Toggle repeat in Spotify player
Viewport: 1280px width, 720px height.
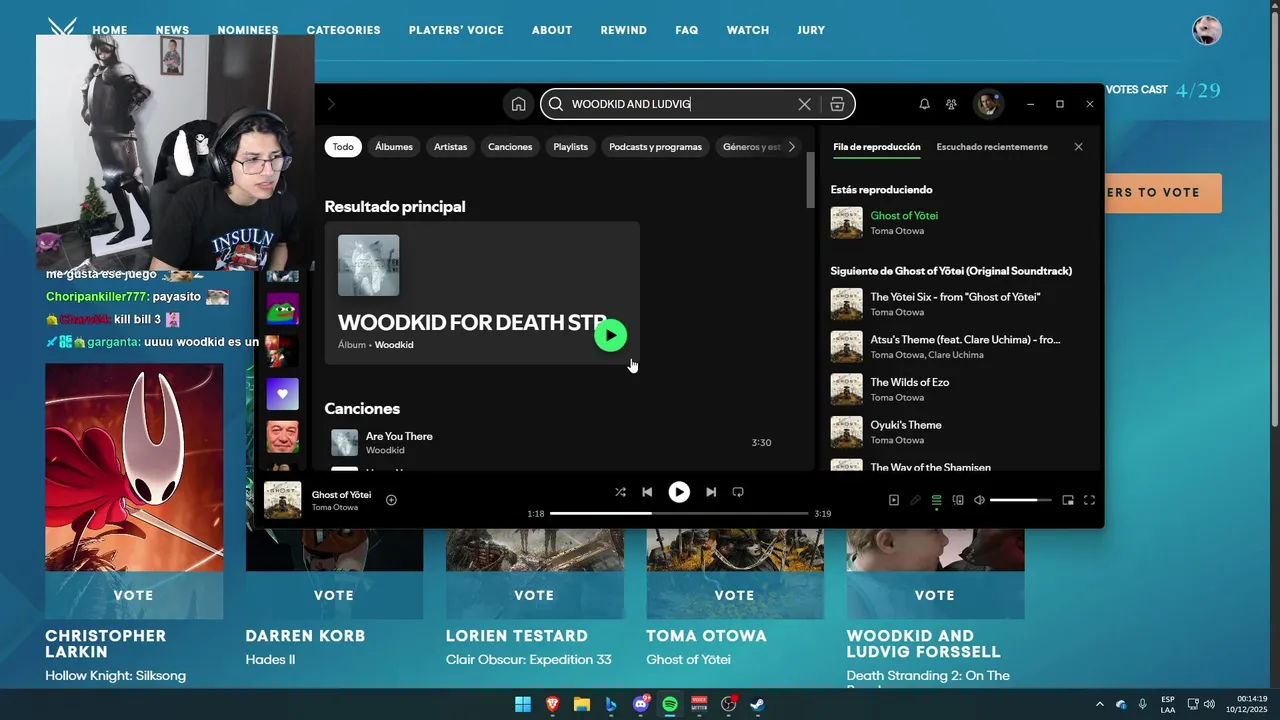tap(738, 492)
